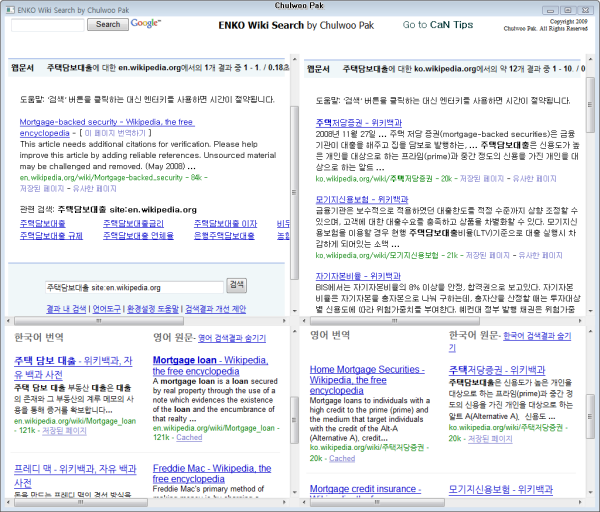Image resolution: width=600 pixels, height=512 pixels.
Task: Open Home Mortgage Securities - Wikipedia result
Action: tap(367, 380)
